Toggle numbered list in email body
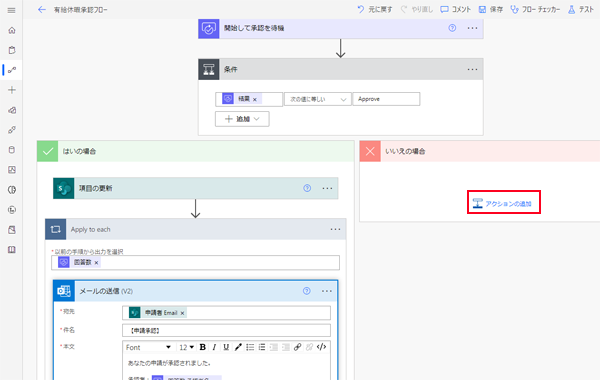 [x=262, y=347]
